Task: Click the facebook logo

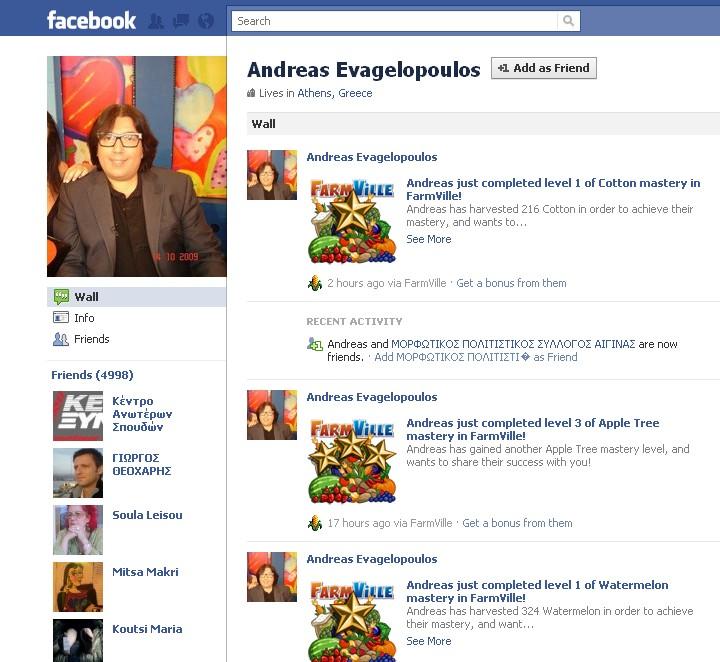Action: (91, 21)
